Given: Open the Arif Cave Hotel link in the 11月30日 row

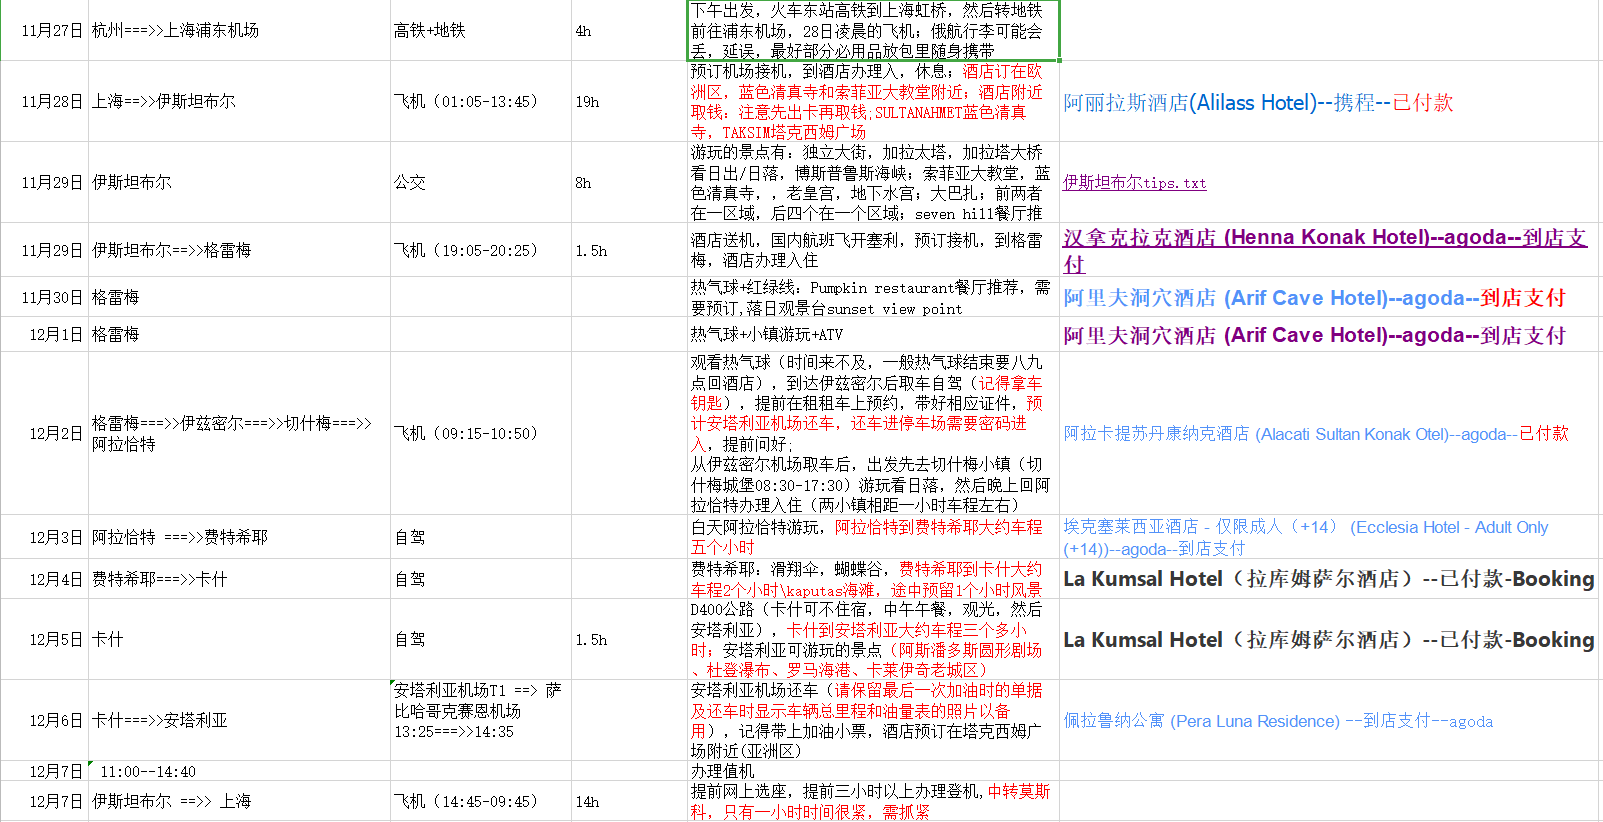Looking at the screenshot, I should click(1314, 298).
